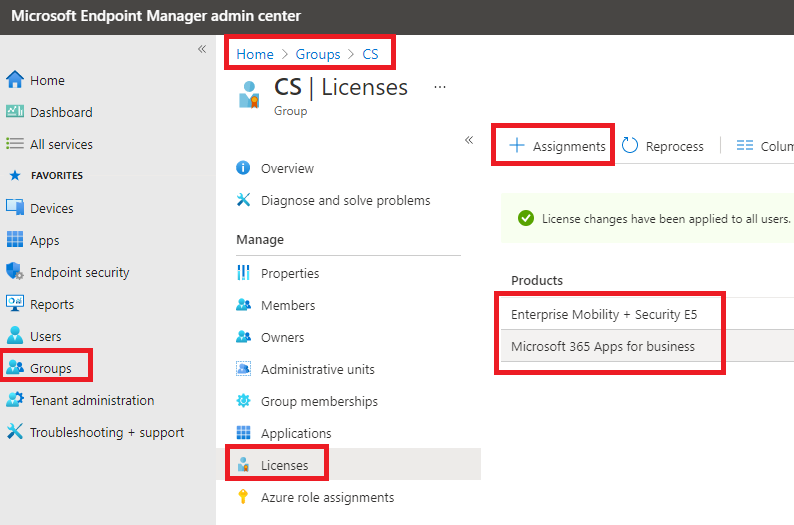Click the CS breadcrumb link
794x525 pixels.
point(370,54)
